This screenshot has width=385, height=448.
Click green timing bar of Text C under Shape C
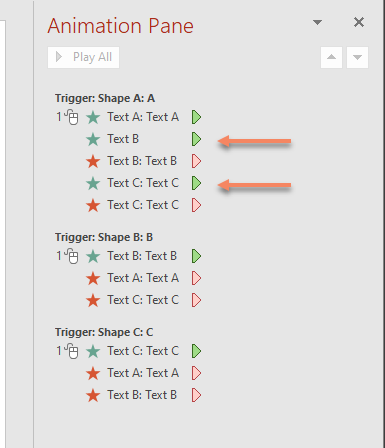click(196, 351)
